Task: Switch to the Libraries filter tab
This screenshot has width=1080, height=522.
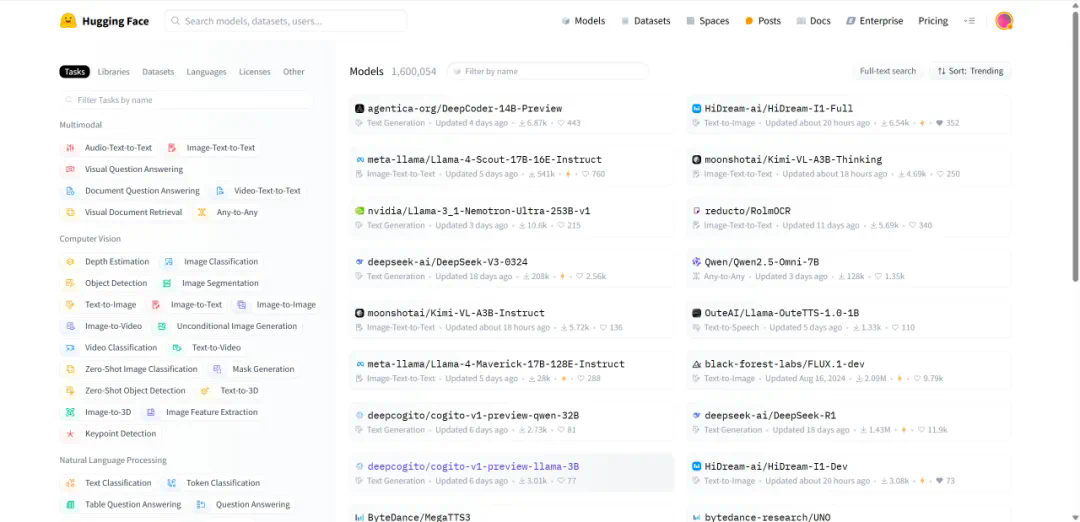Action: tap(113, 72)
